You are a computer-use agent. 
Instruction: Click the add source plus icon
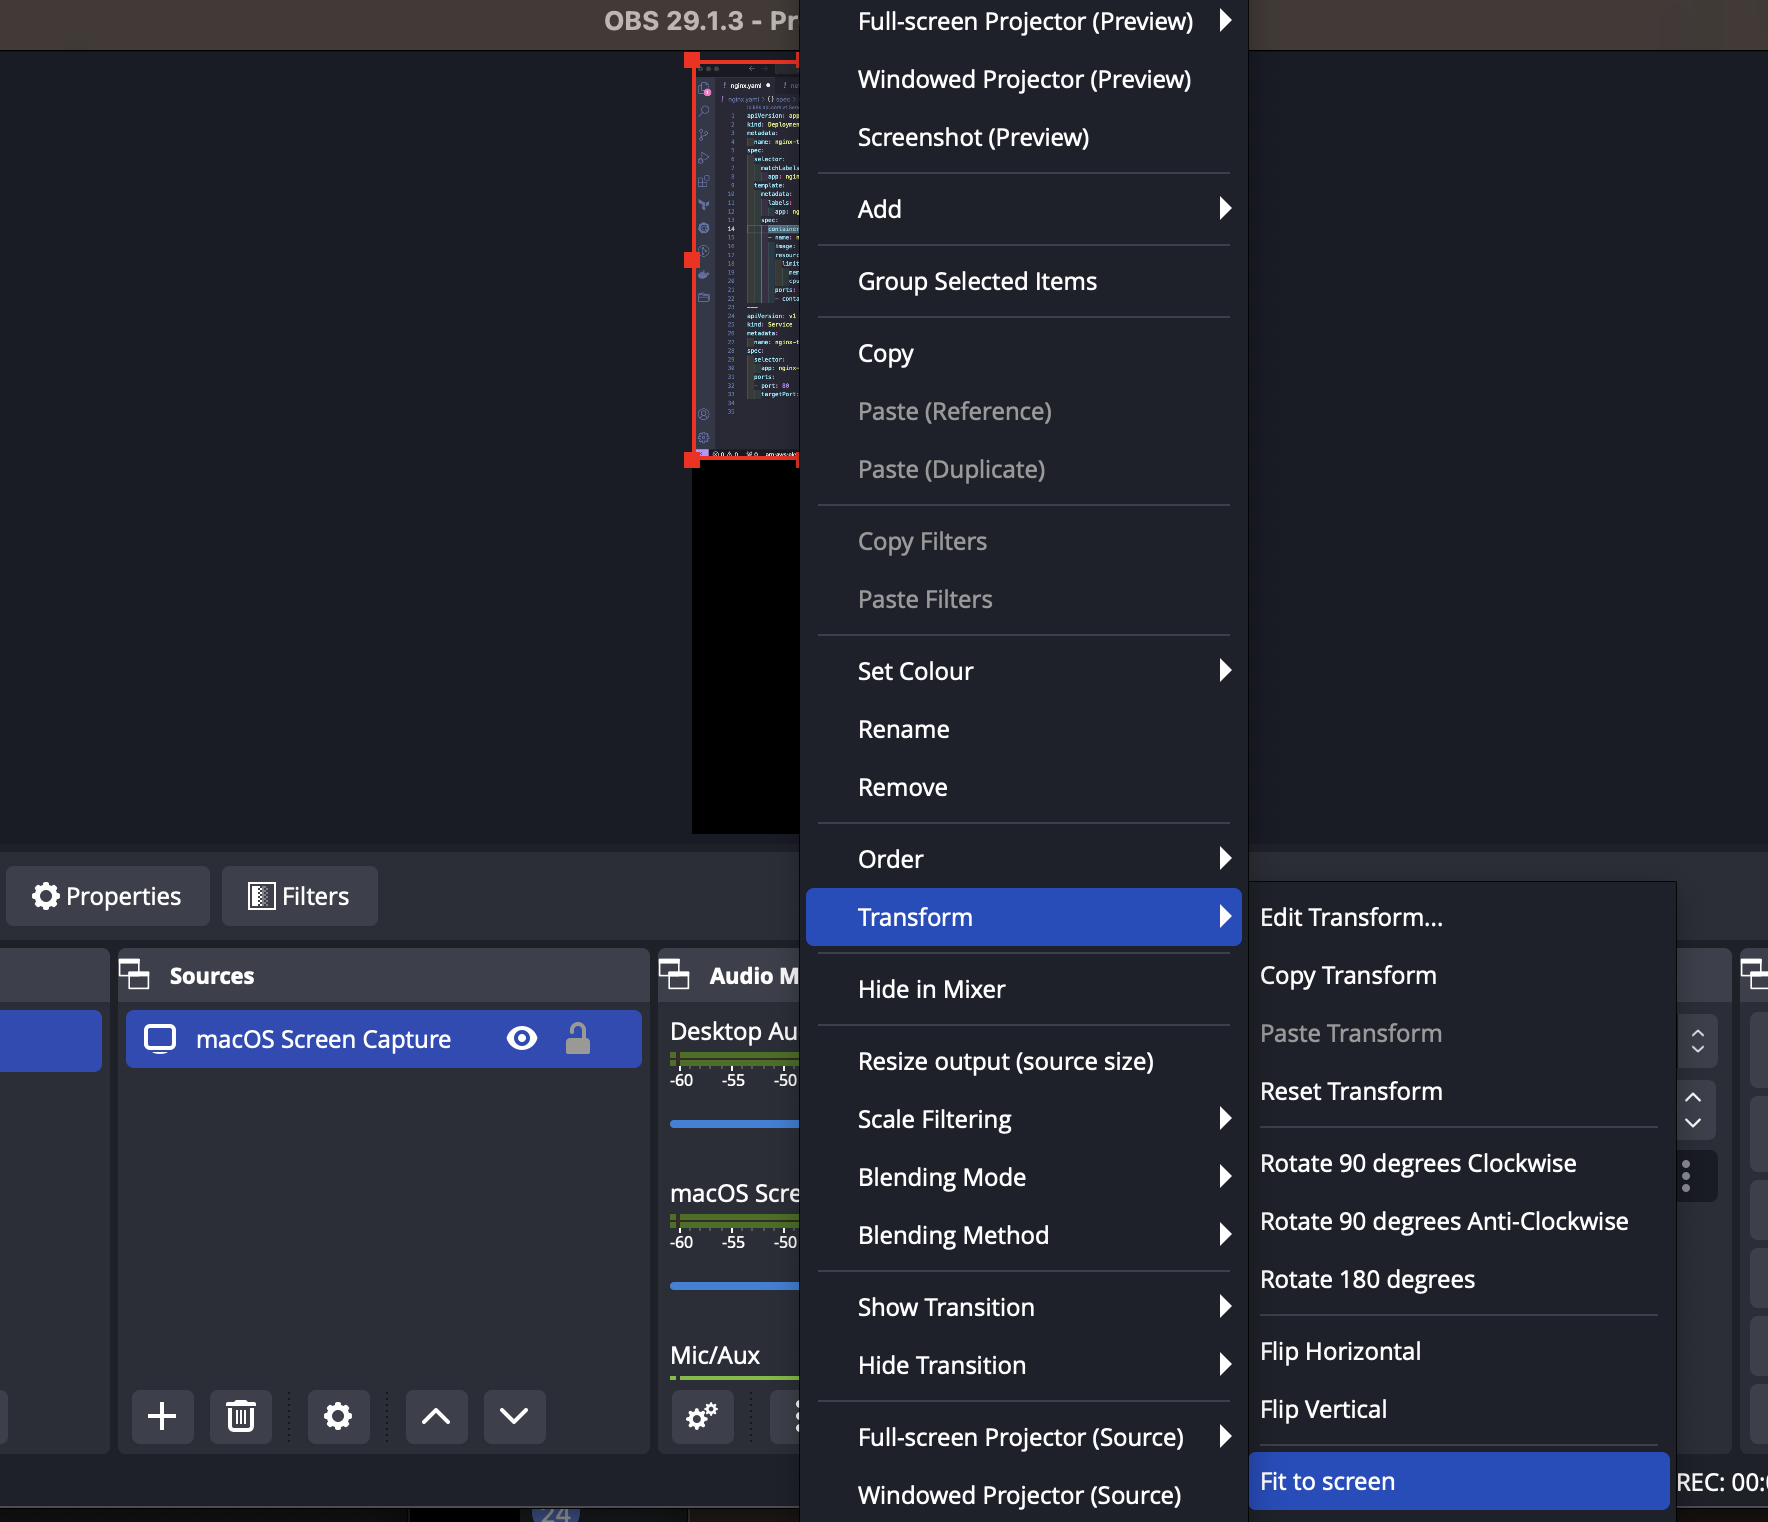tap(162, 1416)
